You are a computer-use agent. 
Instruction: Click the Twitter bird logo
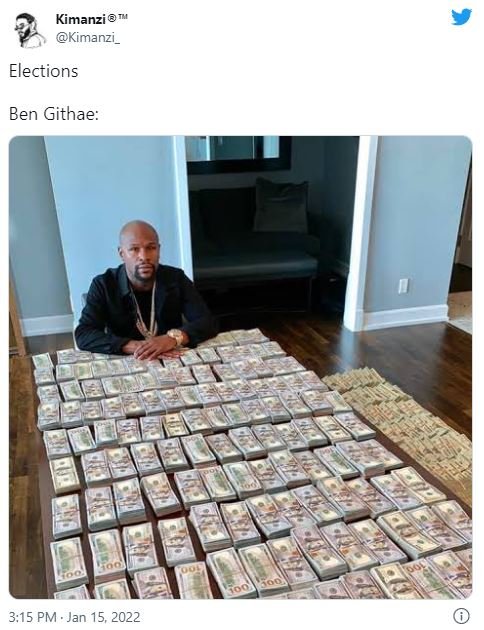461,17
